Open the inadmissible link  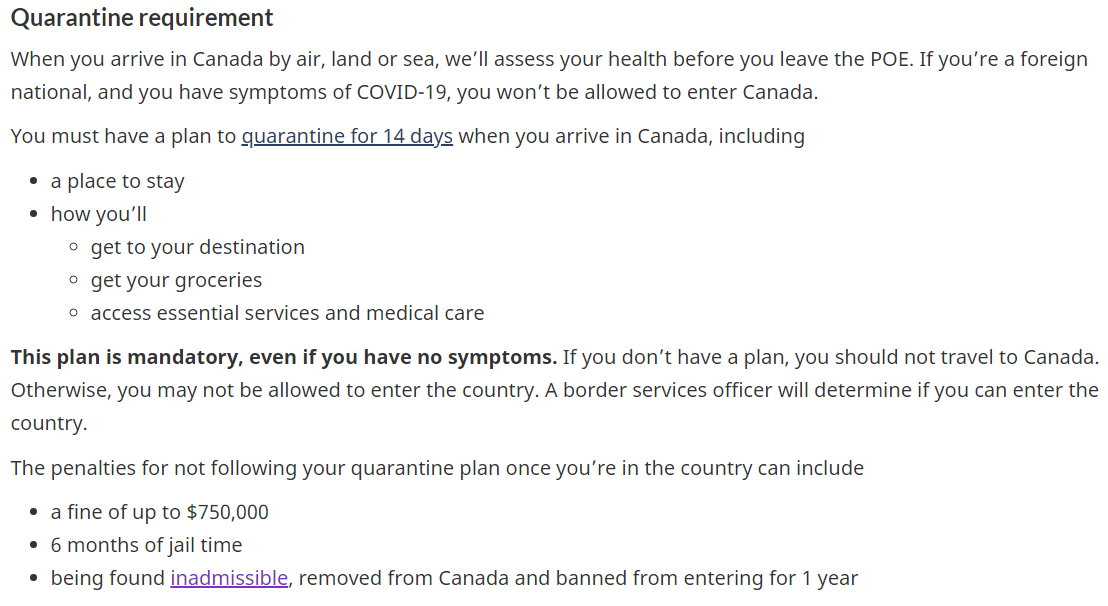229,578
